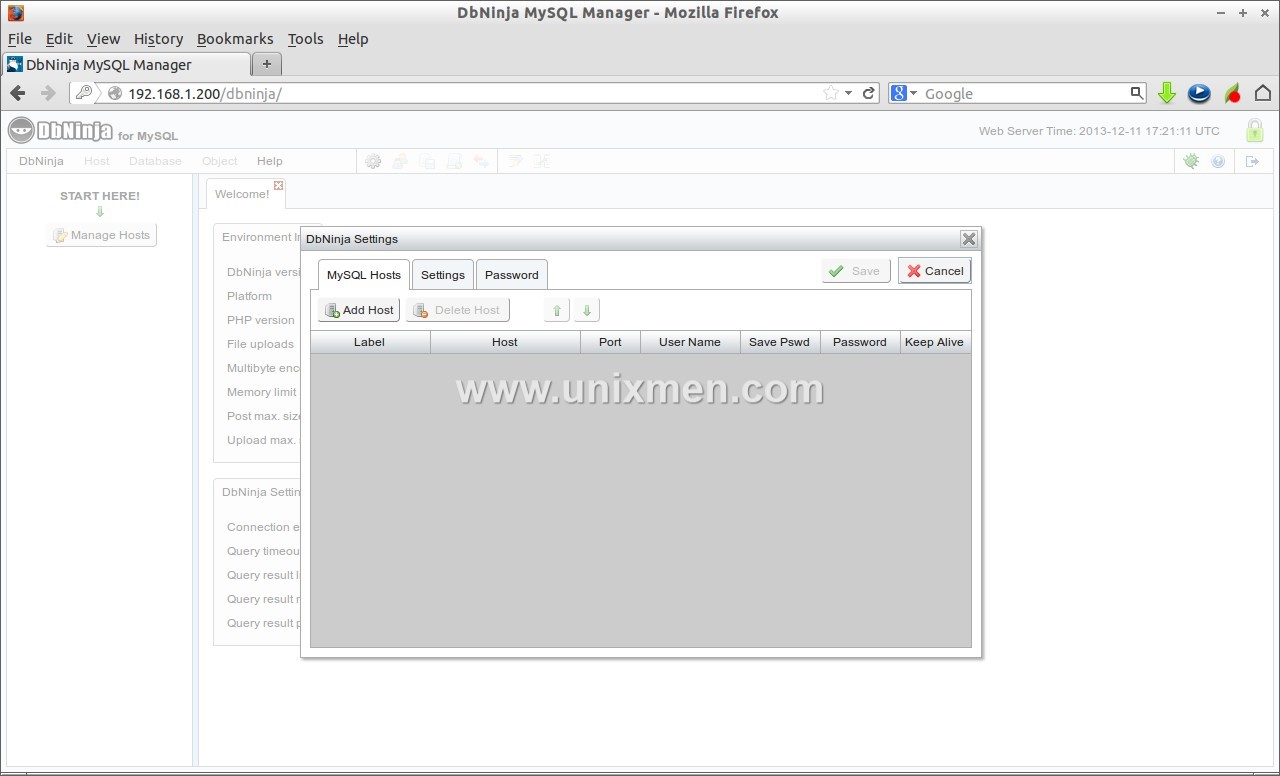Open URL history dropdown arrow next to star
Screen dimensions: 1280x776
tap(848, 93)
